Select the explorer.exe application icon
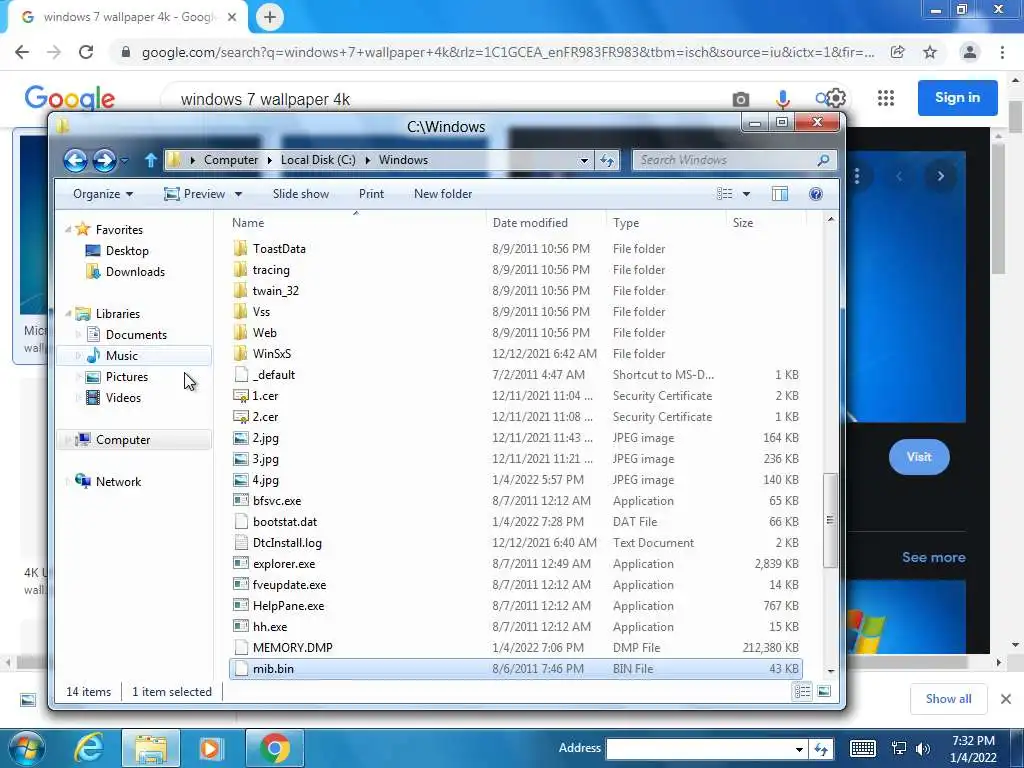This screenshot has height=768, width=1024. [241, 564]
